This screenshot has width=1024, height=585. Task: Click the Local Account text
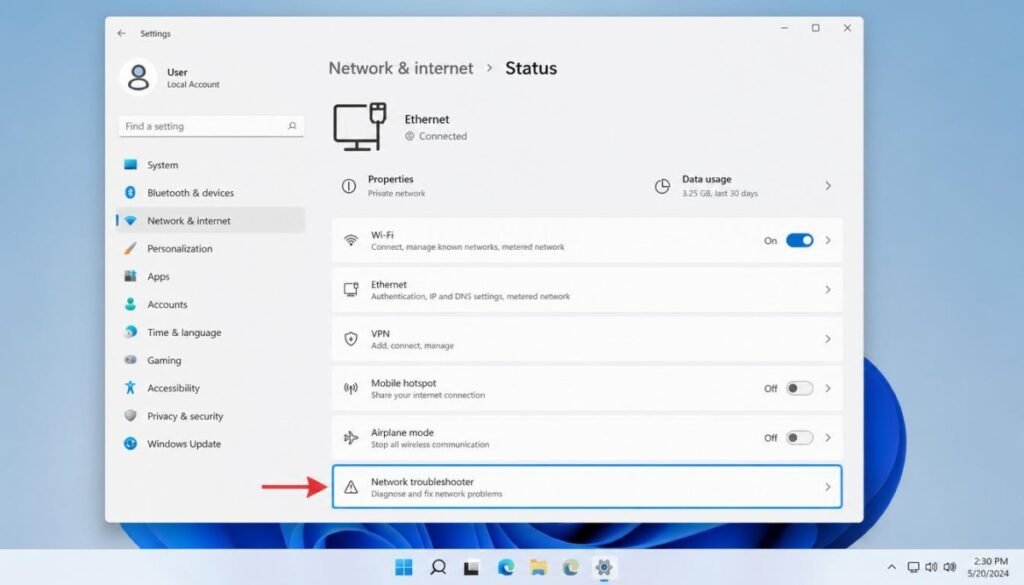point(193,84)
